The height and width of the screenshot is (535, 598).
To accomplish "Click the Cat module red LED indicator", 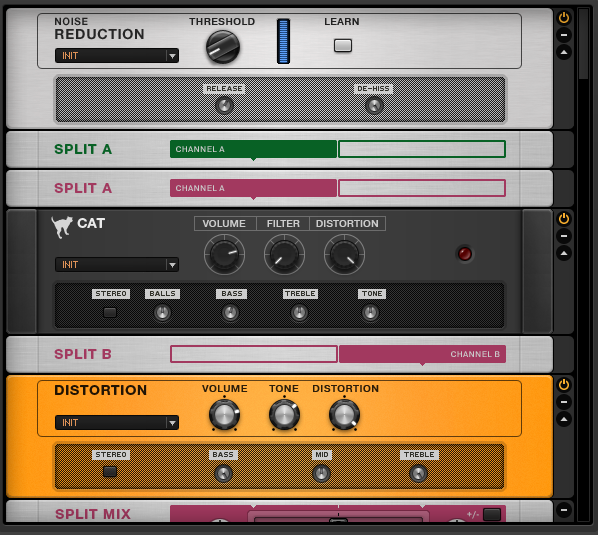I will (465, 254).
